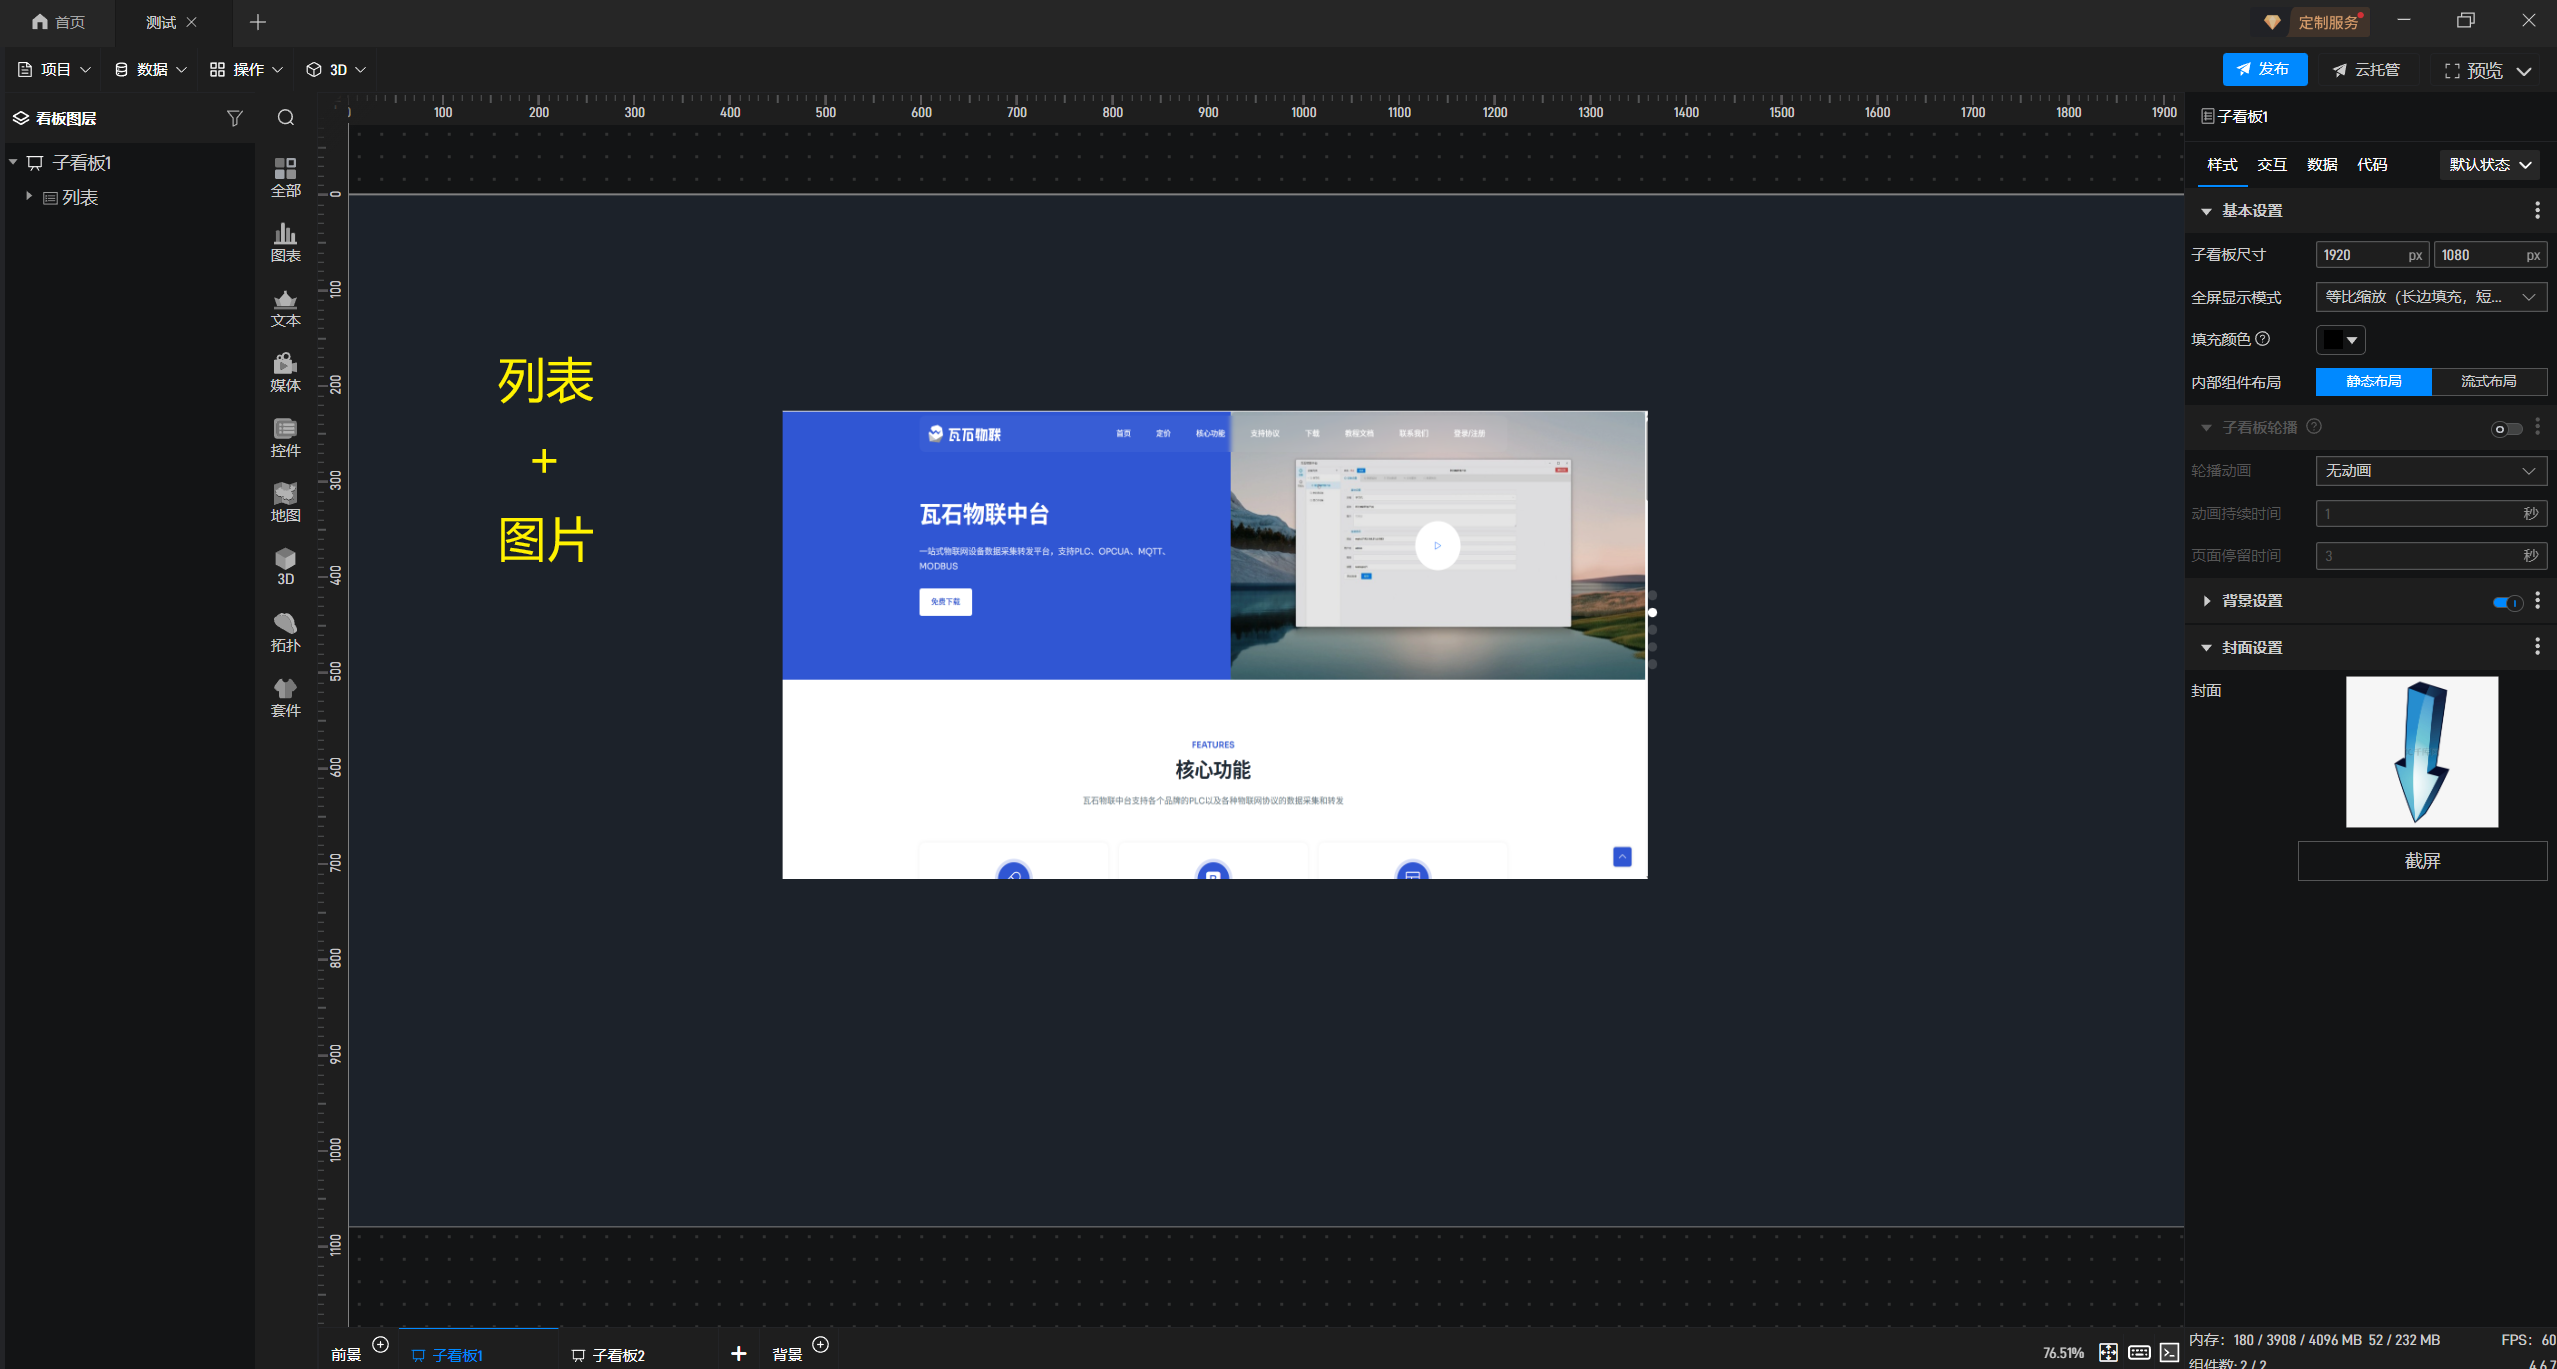Open the 默认状态 state dropdown
Viewport: 2557px width, 1369px height.
tap(2490, 165)
